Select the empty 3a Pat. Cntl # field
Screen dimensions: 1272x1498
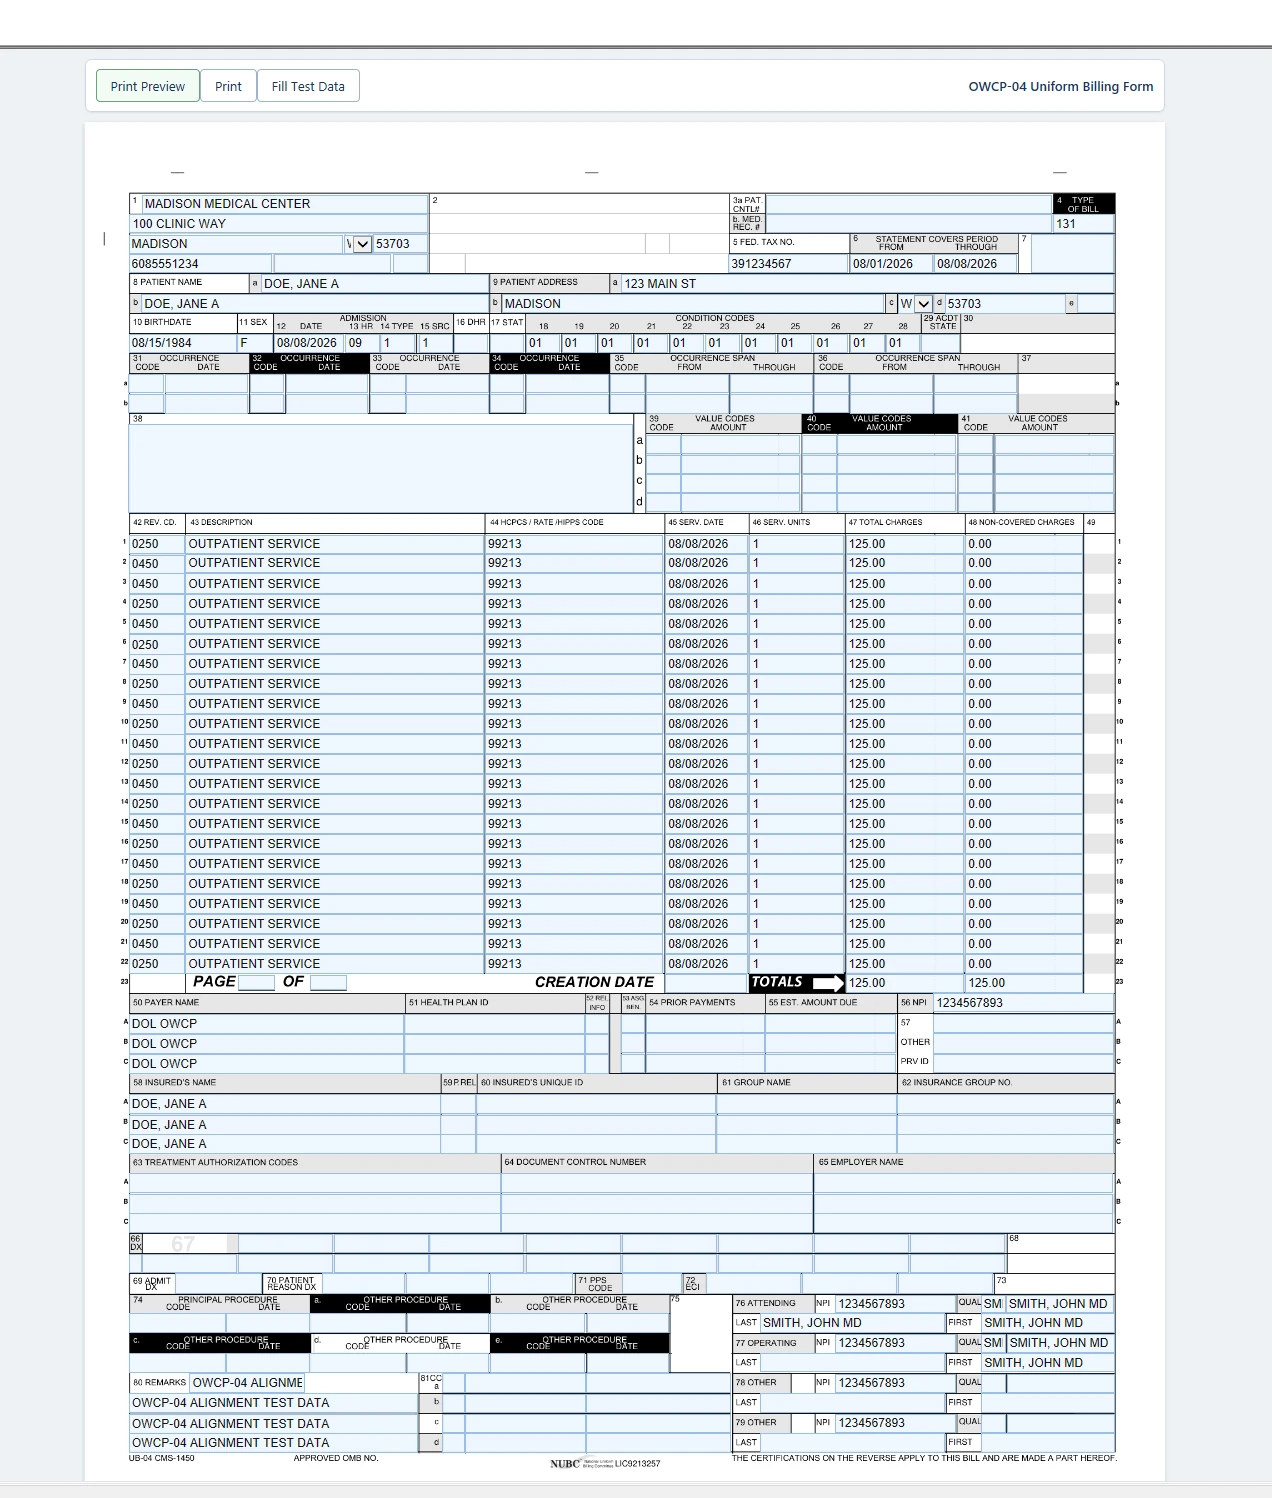908,204
